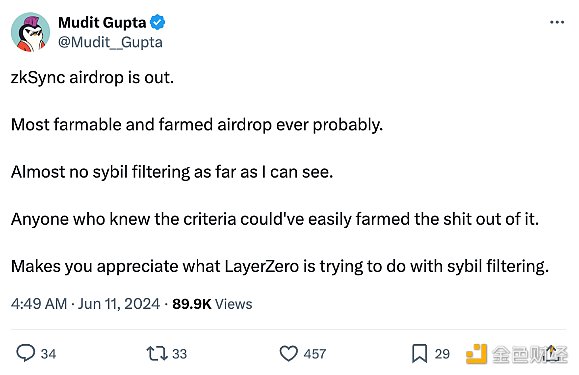The height and width of the screenshot is (375, 579).
Task: Open the three-dot more options menu
Action: (557, 23)
